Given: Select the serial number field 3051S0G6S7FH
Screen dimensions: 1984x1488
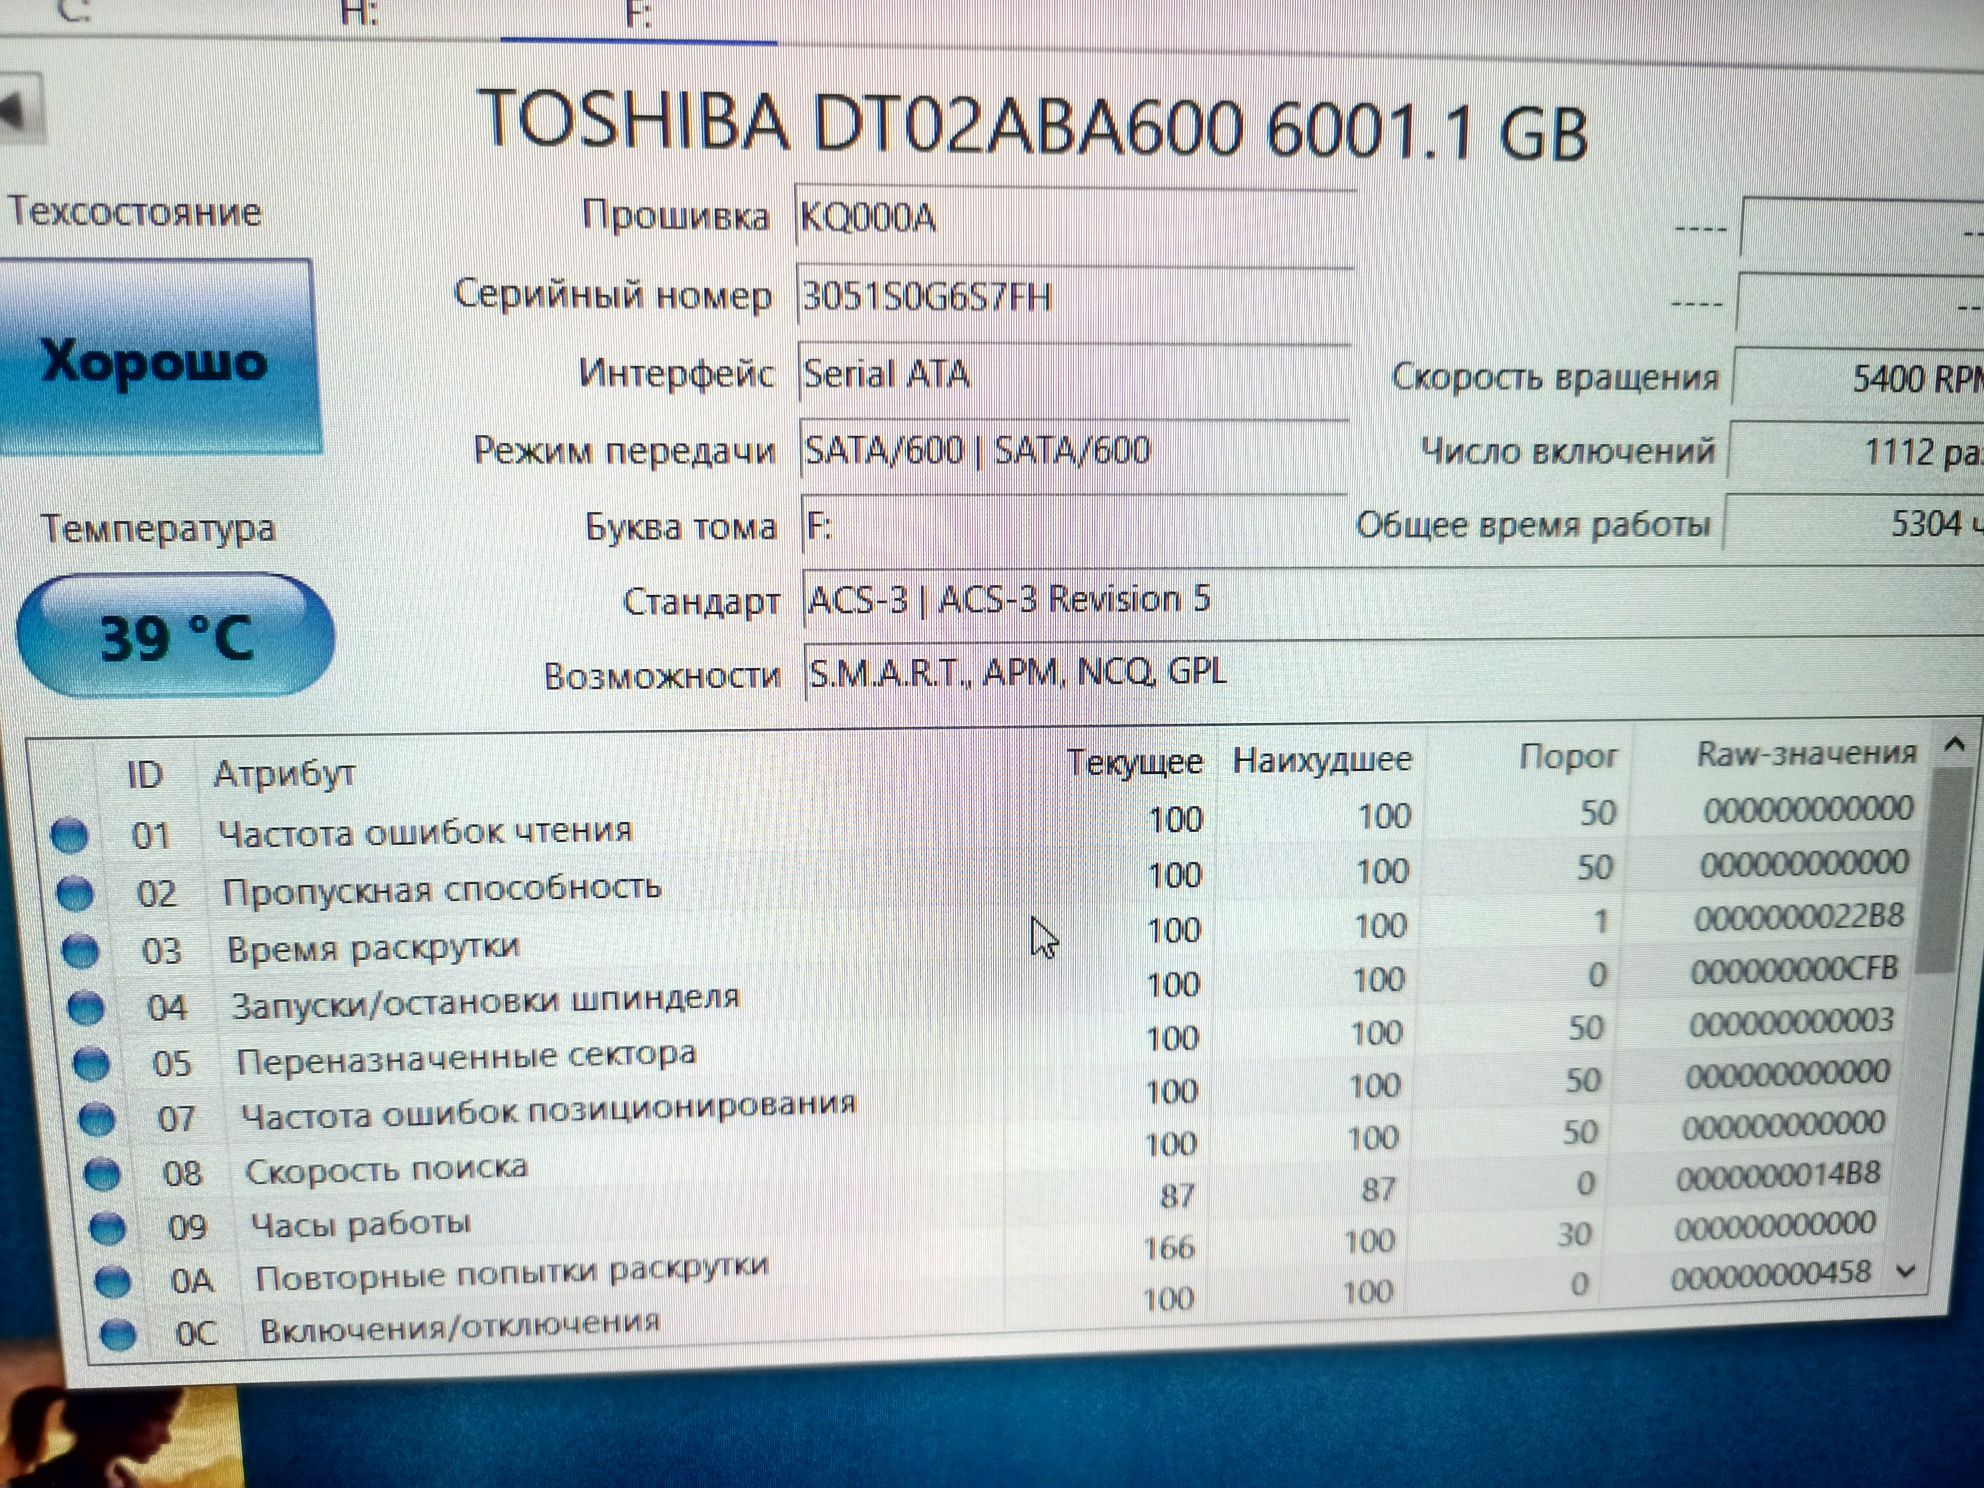Looking at the screenshot, I should (x=1075, y=296).
